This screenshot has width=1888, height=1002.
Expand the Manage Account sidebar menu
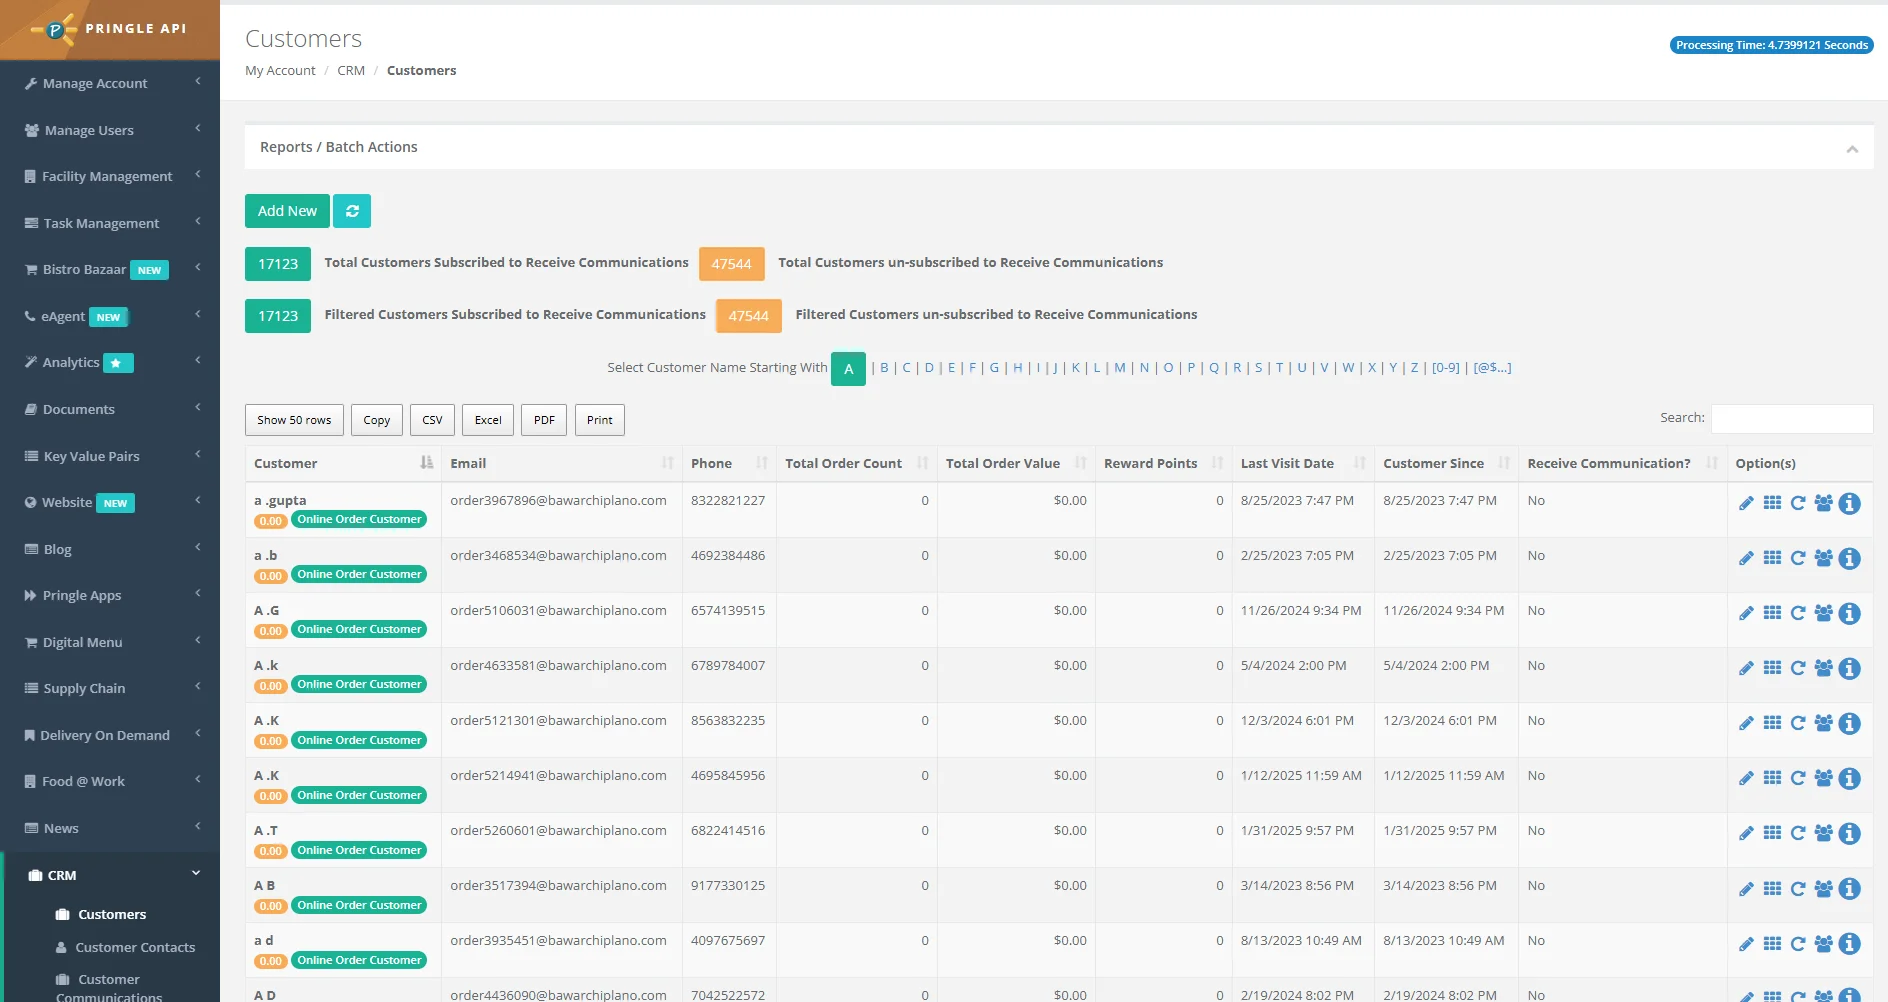pyautogui.click(x=110, y=84)
